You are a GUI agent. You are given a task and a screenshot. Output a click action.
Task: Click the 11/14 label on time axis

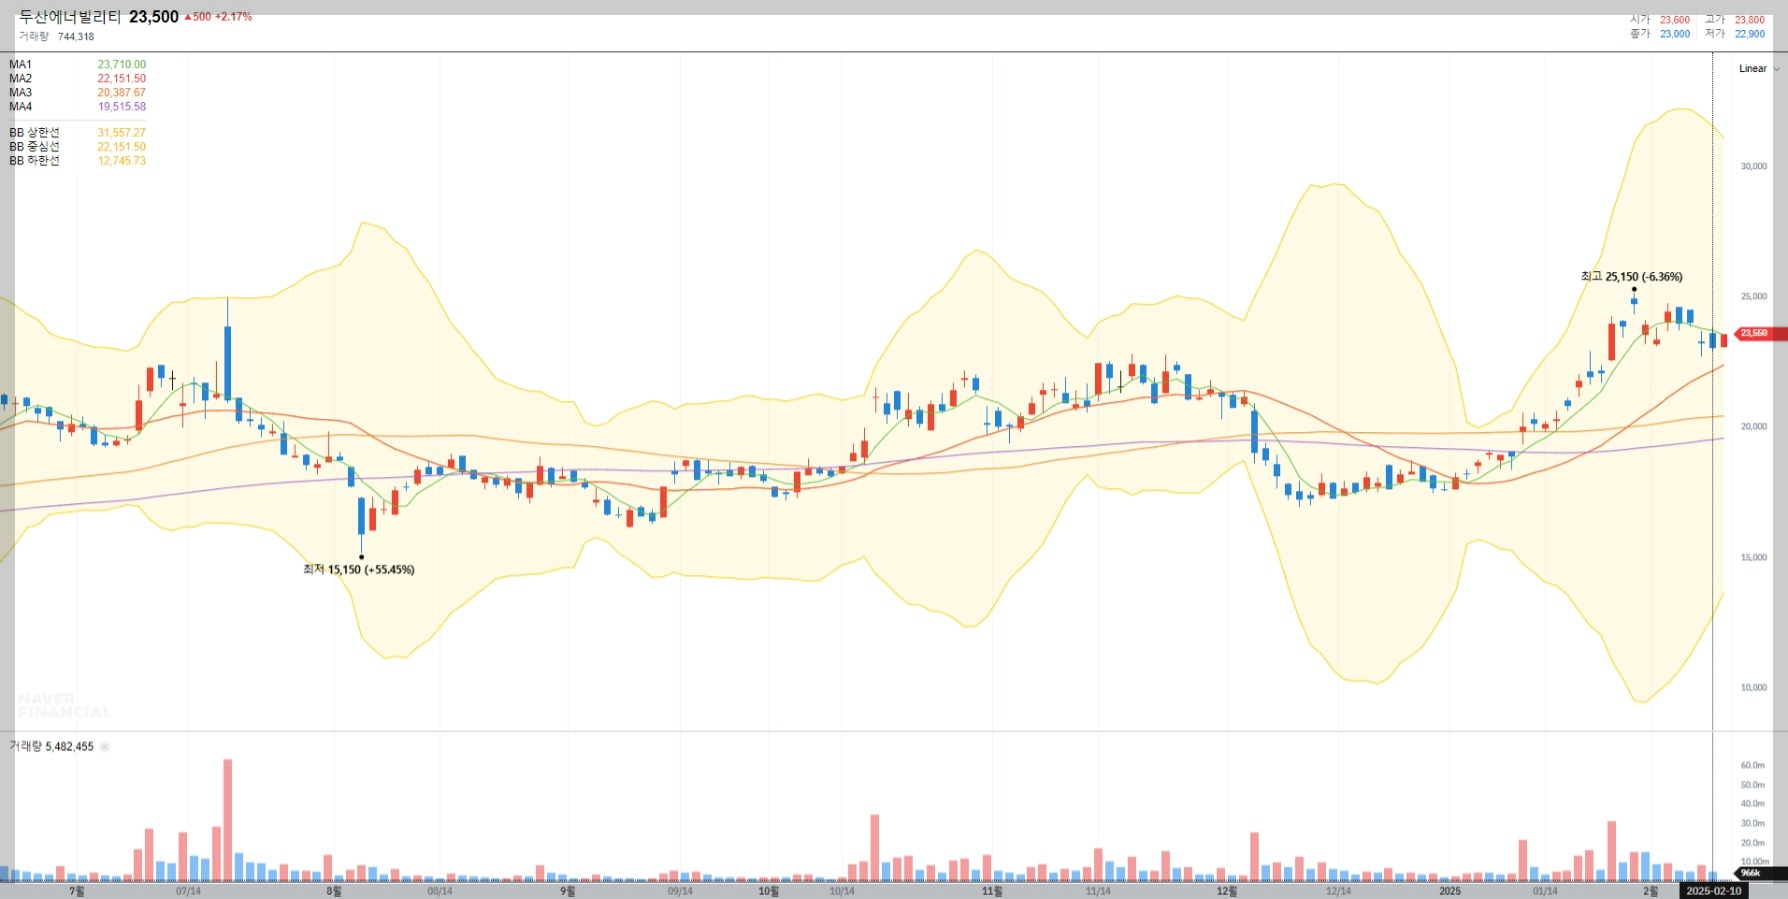(1098, 891)
